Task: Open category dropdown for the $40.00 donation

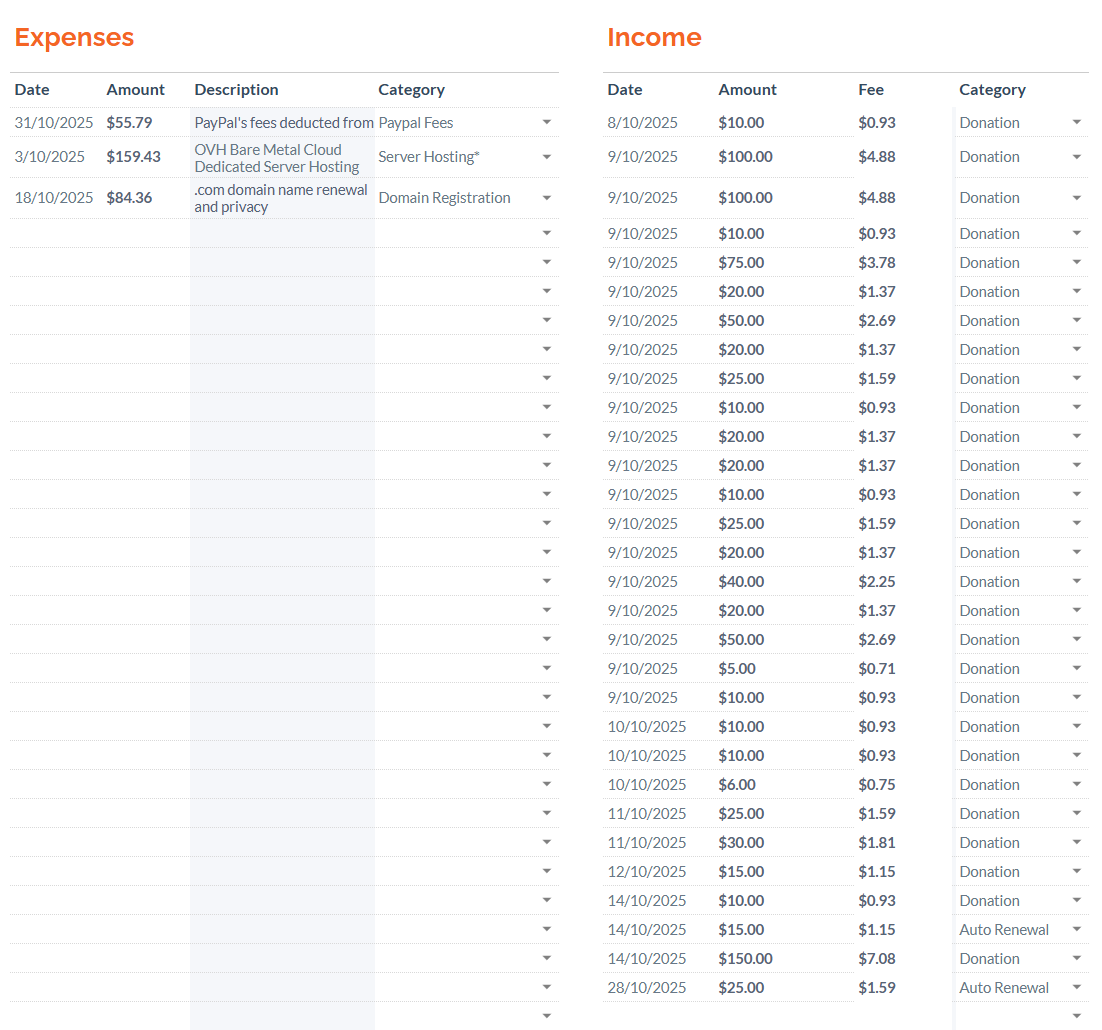Action: [x=1076, y=582]
